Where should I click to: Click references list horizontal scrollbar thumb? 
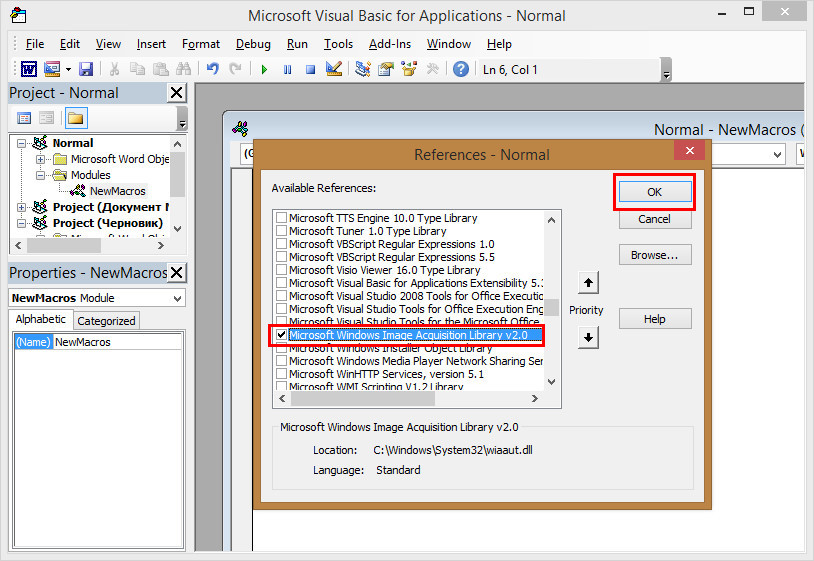[x=363, y=399]
